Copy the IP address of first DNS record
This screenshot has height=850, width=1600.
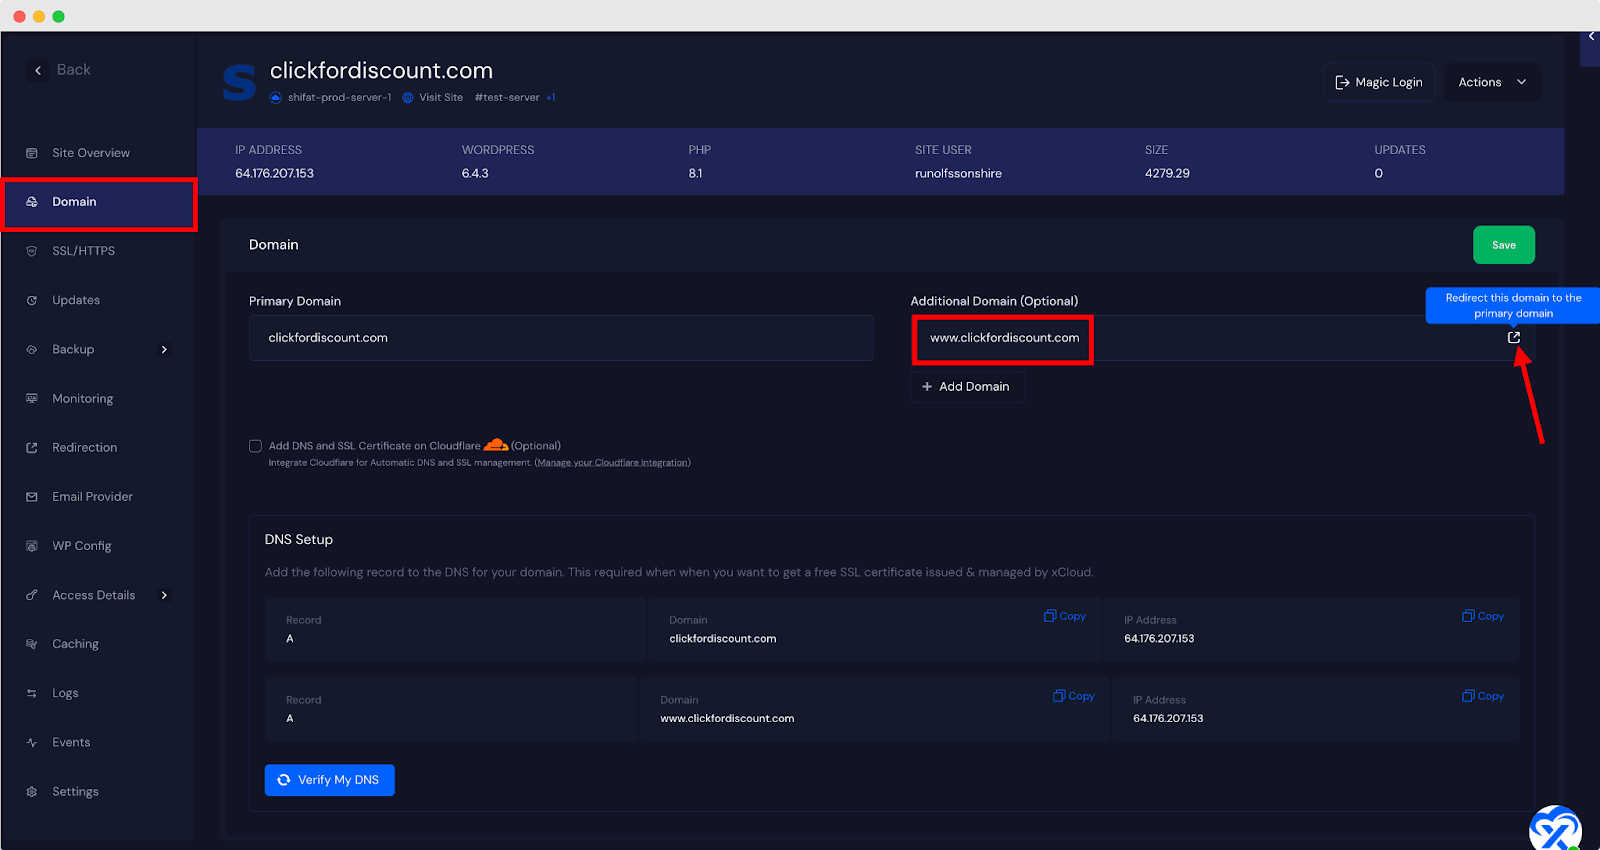[1483, 616]
